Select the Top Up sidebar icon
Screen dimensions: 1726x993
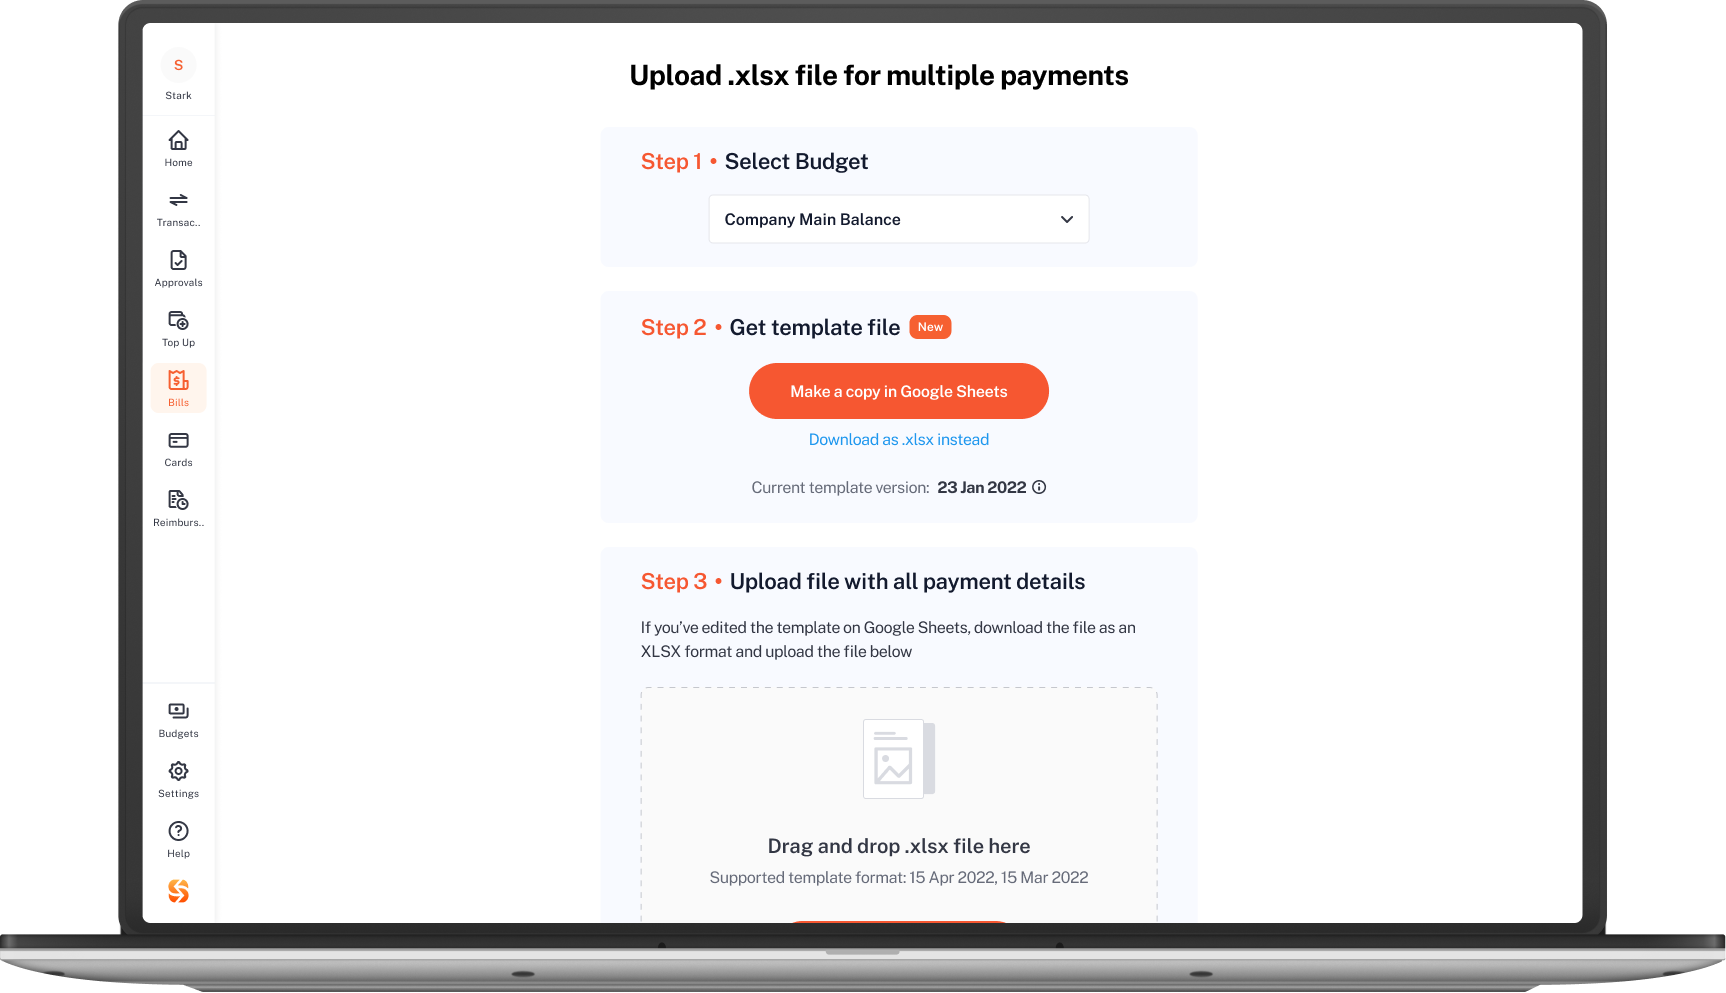click(178, 328)
